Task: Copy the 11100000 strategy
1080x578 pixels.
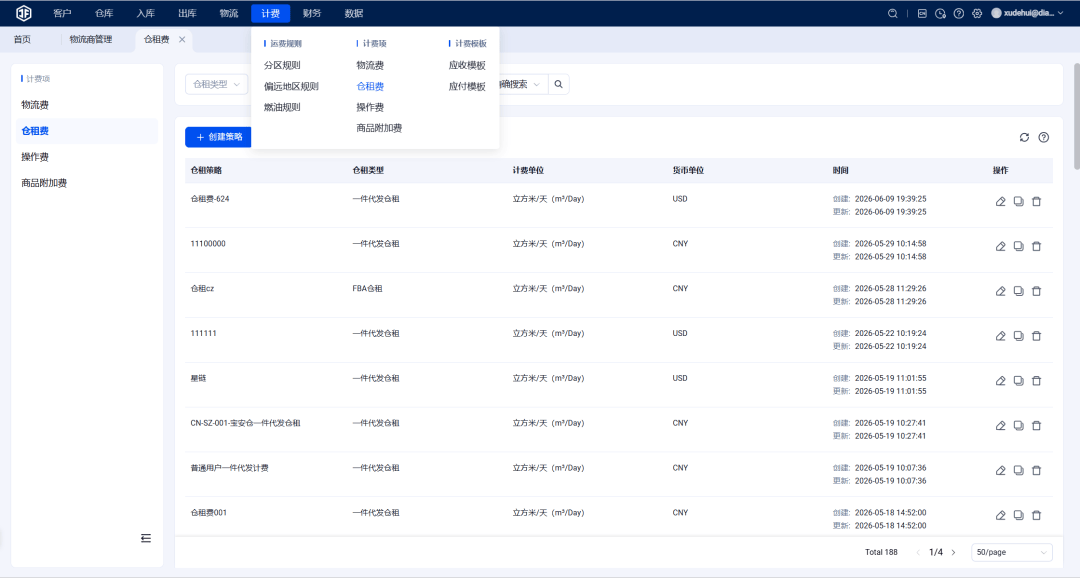Action: (1018, 246)
